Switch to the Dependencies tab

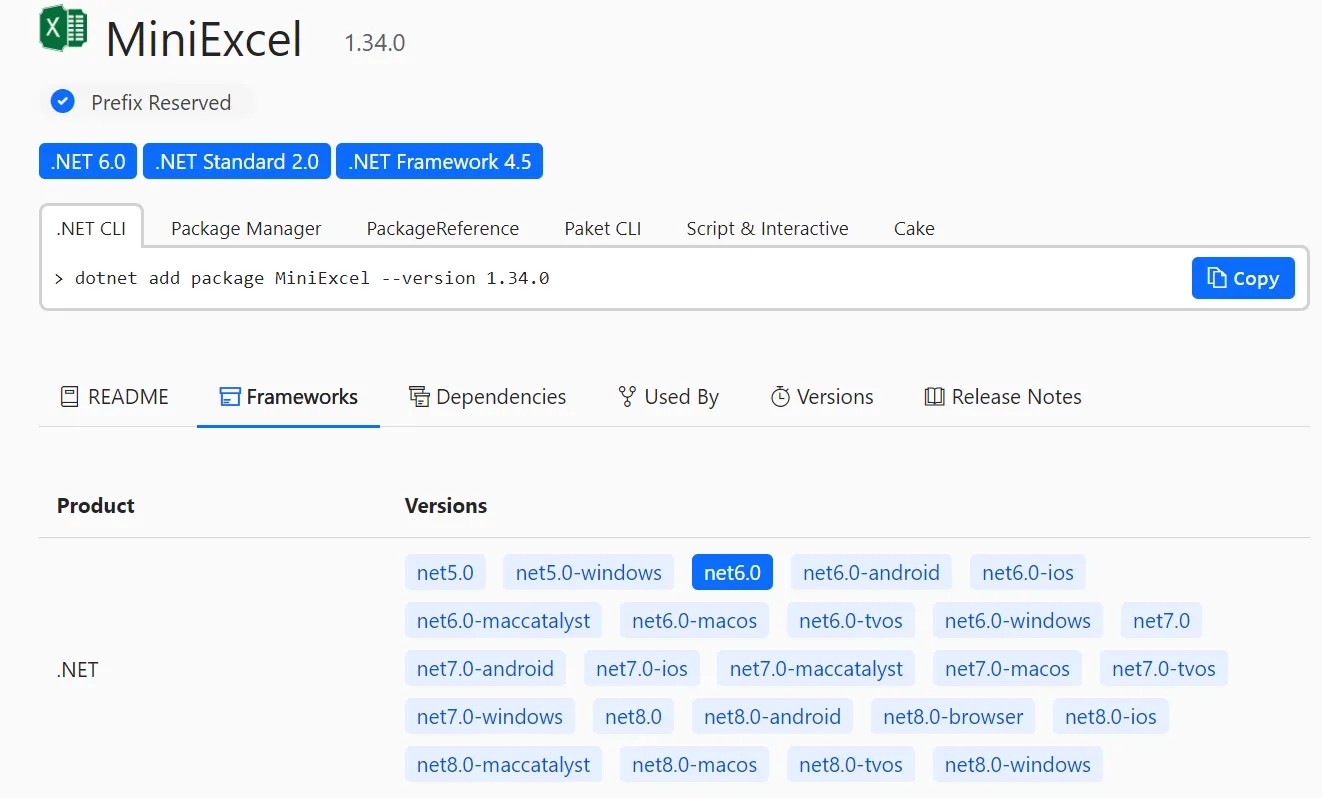[487, 396]
